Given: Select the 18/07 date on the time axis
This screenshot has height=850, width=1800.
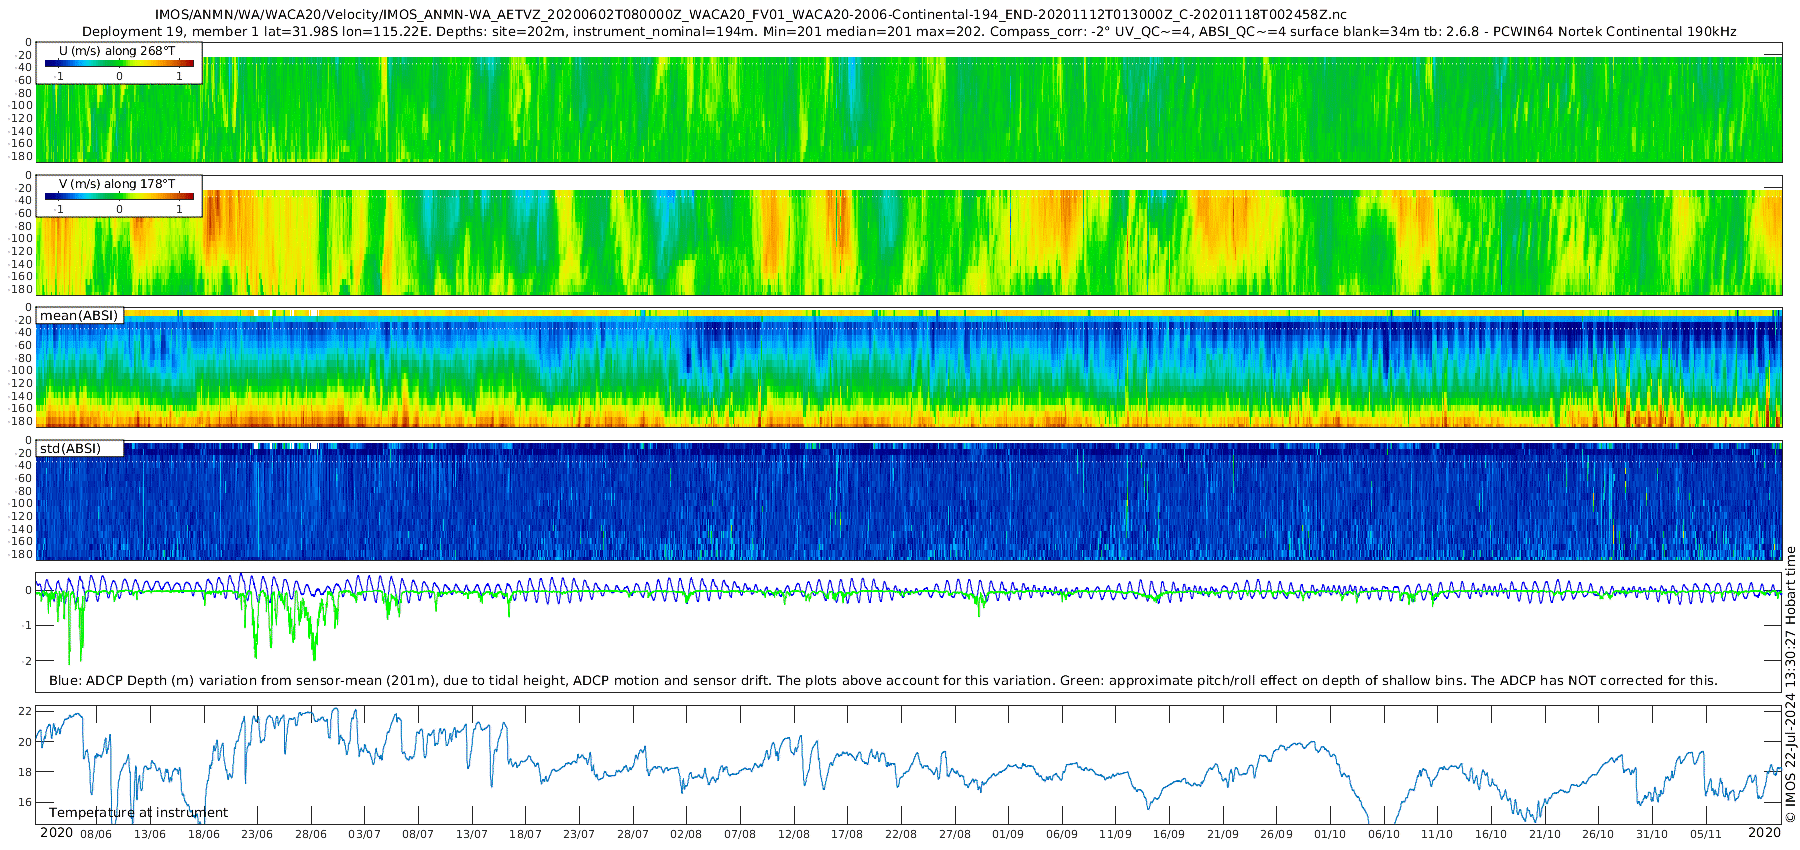Looking at the screenshot, I should pos(525,835).
